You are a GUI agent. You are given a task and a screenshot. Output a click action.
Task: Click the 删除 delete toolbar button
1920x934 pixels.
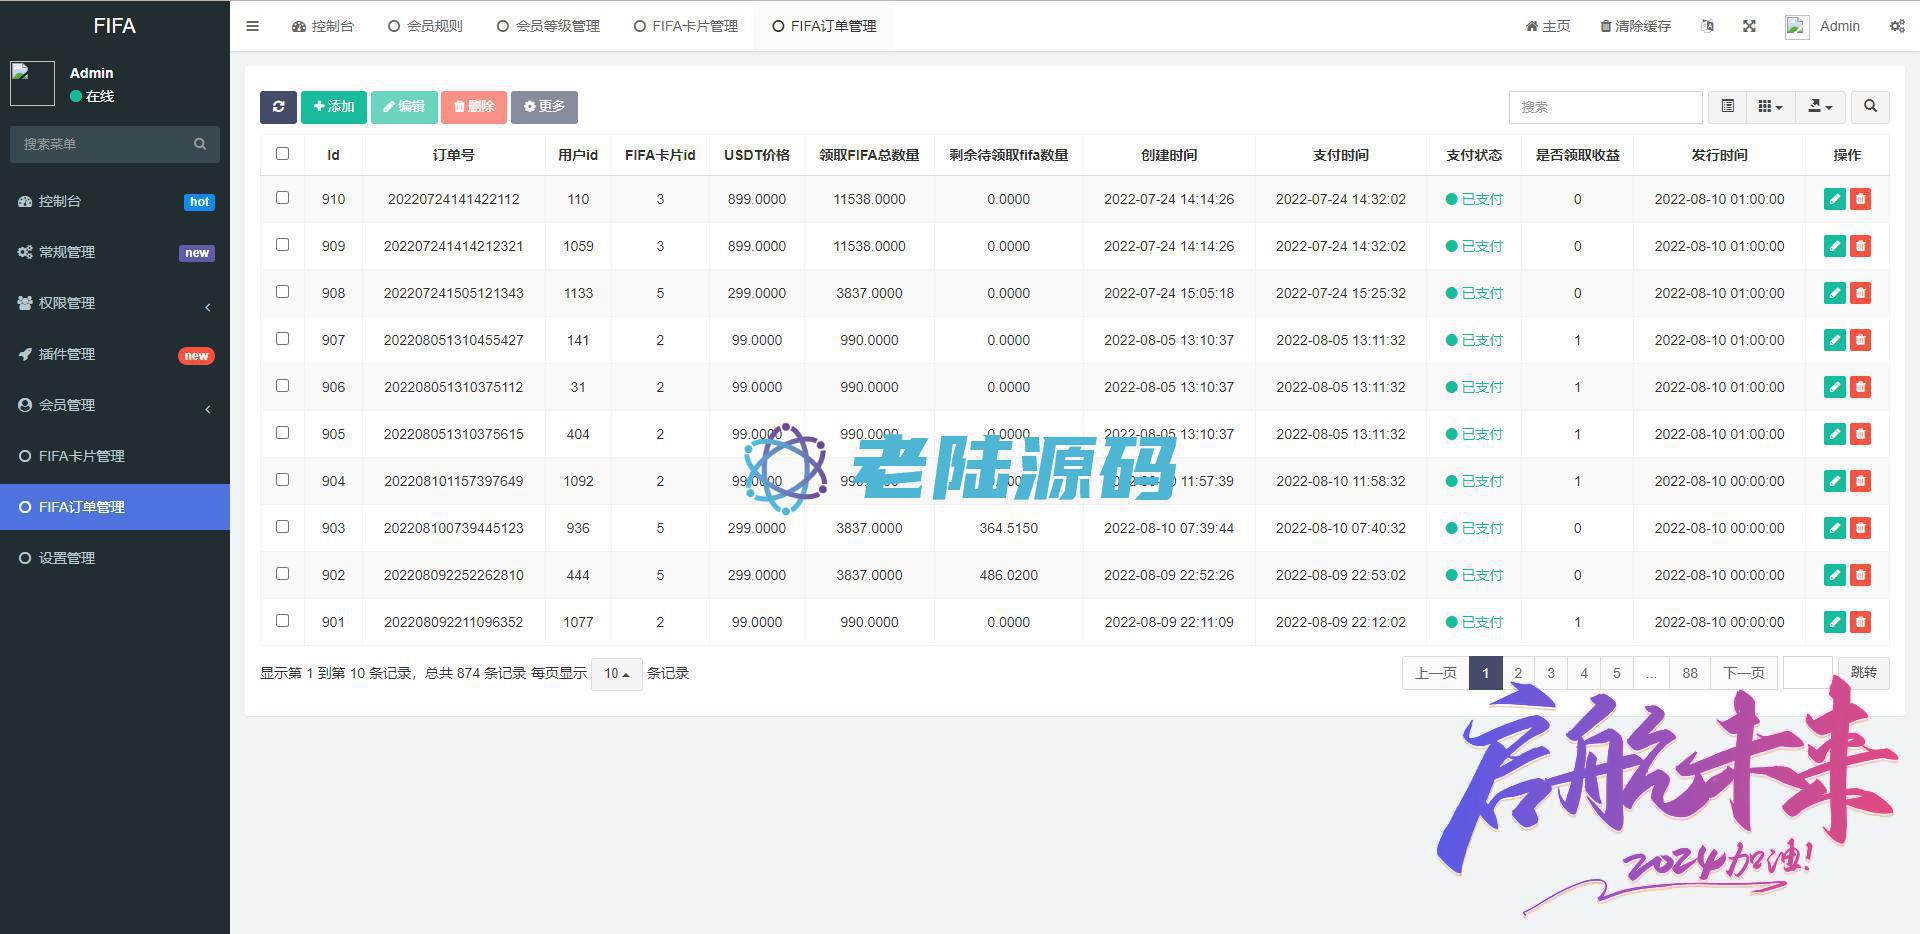click(x=474, y=107)
